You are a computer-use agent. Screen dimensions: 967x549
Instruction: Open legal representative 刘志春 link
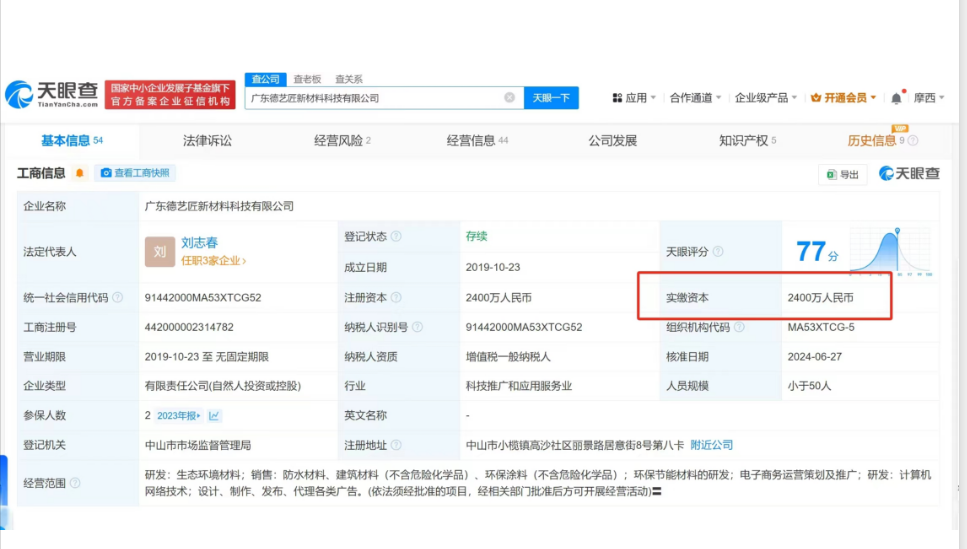(199, 243)
